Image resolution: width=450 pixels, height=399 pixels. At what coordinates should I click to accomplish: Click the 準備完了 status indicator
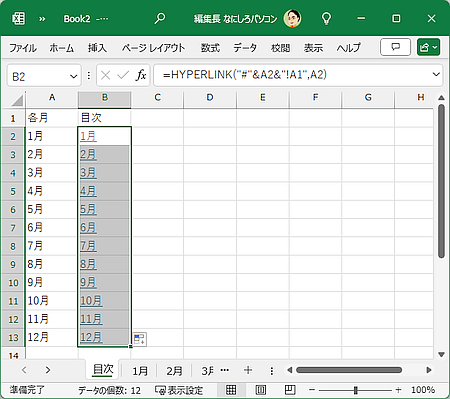(x=27, y=390)
